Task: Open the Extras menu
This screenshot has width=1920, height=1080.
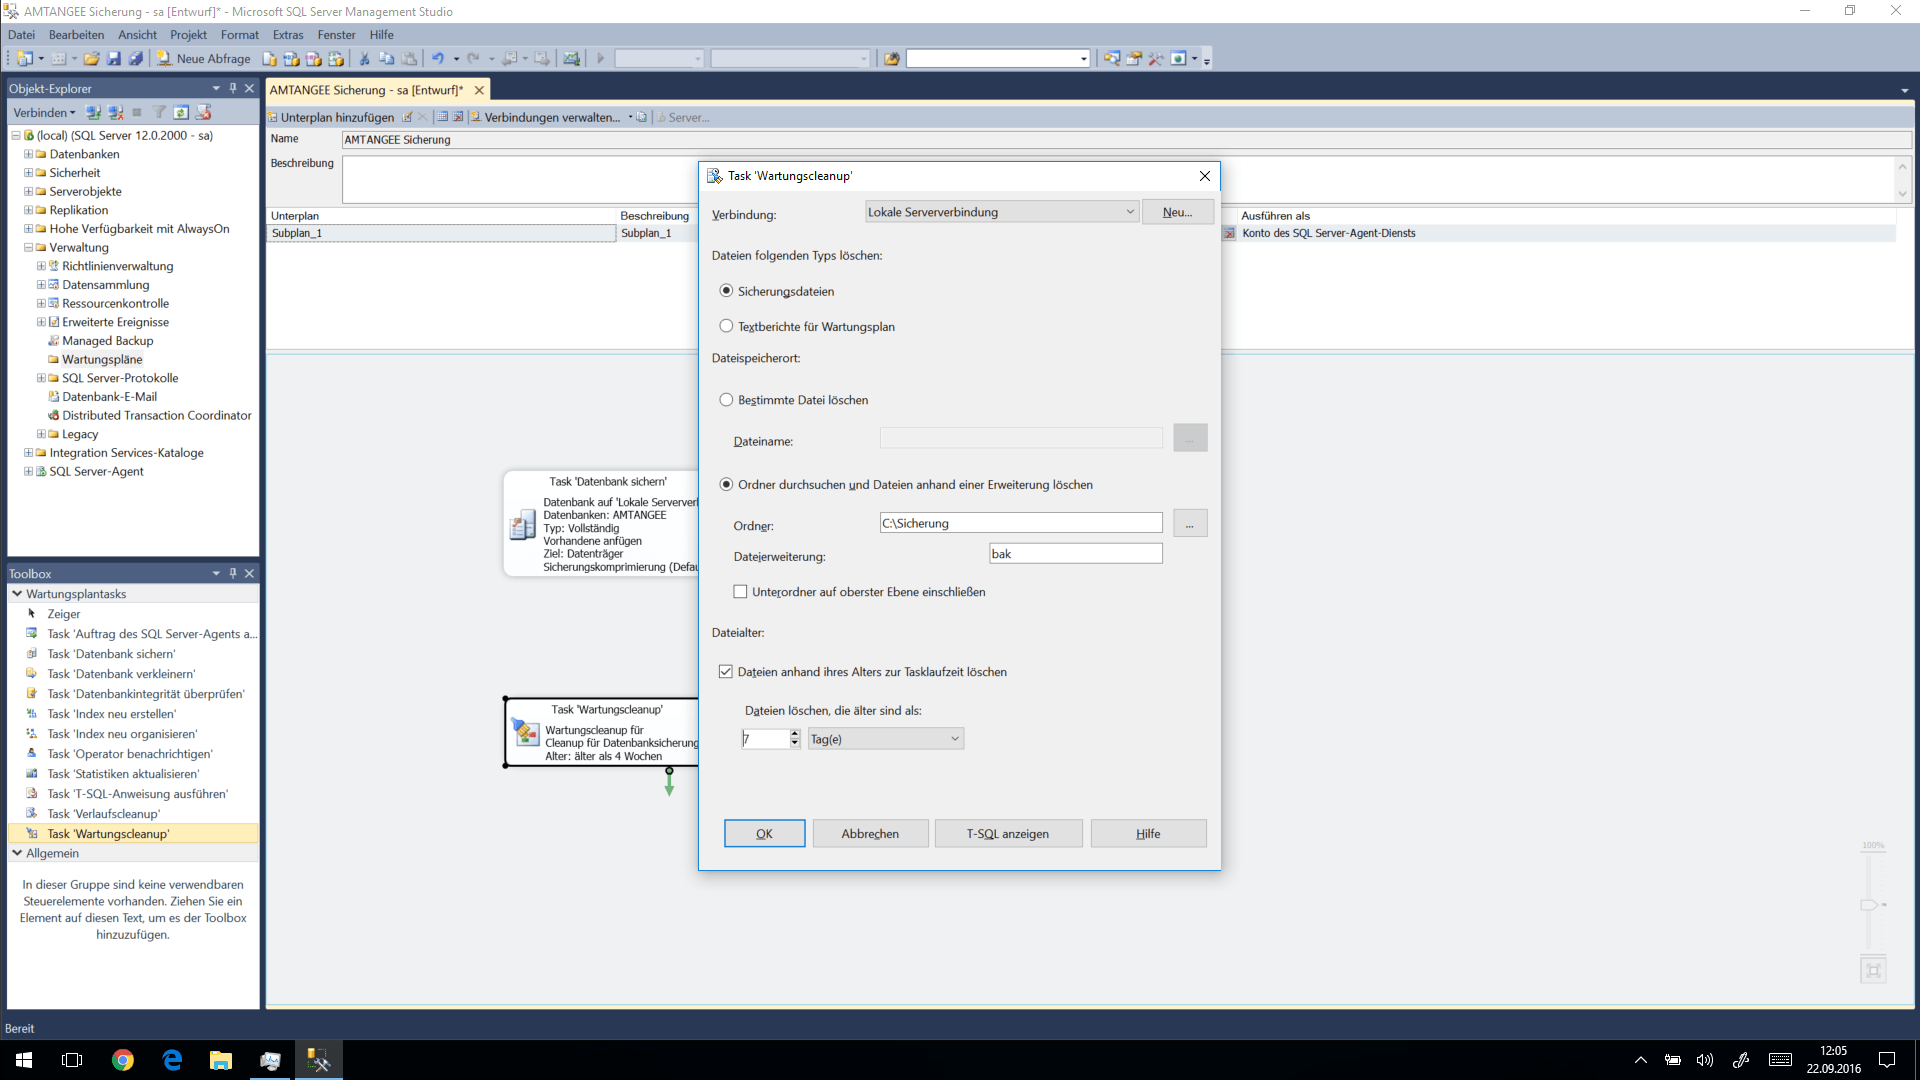Action: [x=287, y=35]
